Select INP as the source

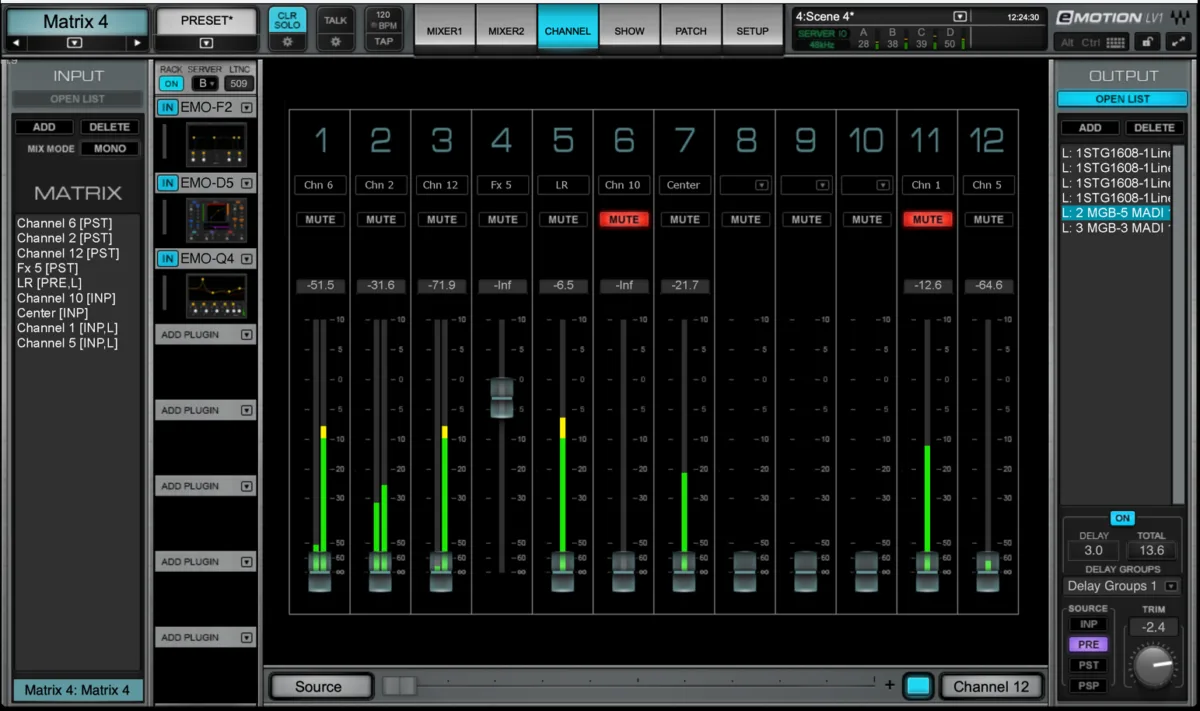click(1089, 624)
